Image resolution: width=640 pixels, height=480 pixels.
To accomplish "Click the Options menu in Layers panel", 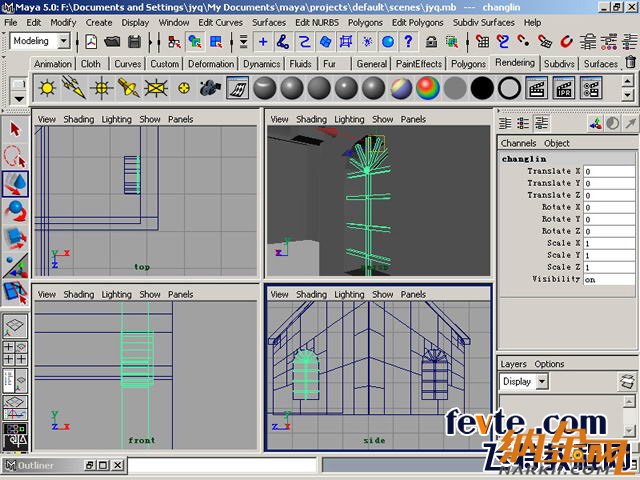I will pos(549,364).
